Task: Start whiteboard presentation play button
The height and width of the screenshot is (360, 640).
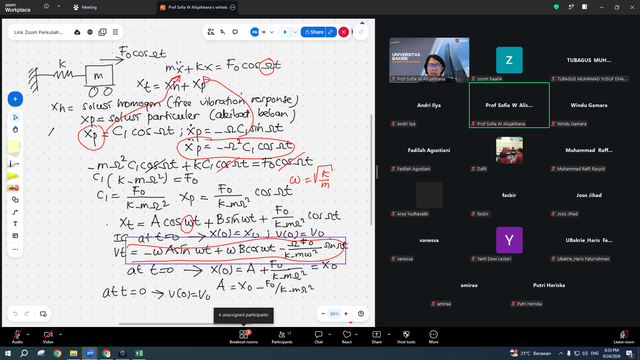Action: 285,32
